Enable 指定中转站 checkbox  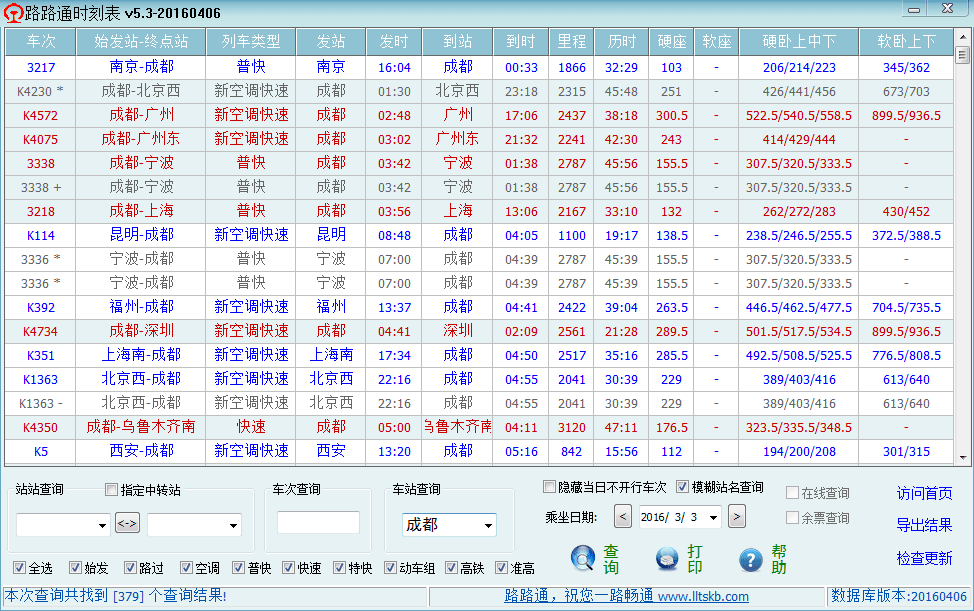pyautogui.click(x=112, y=490)
